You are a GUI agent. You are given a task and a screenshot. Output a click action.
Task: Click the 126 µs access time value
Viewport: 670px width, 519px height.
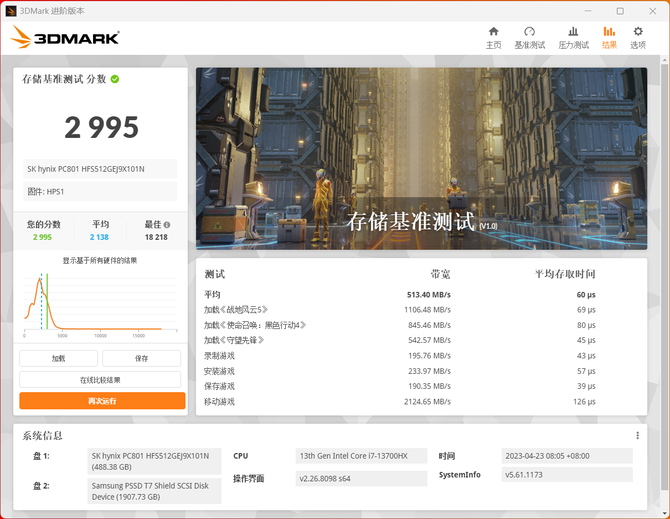click(x=584, y=402)
